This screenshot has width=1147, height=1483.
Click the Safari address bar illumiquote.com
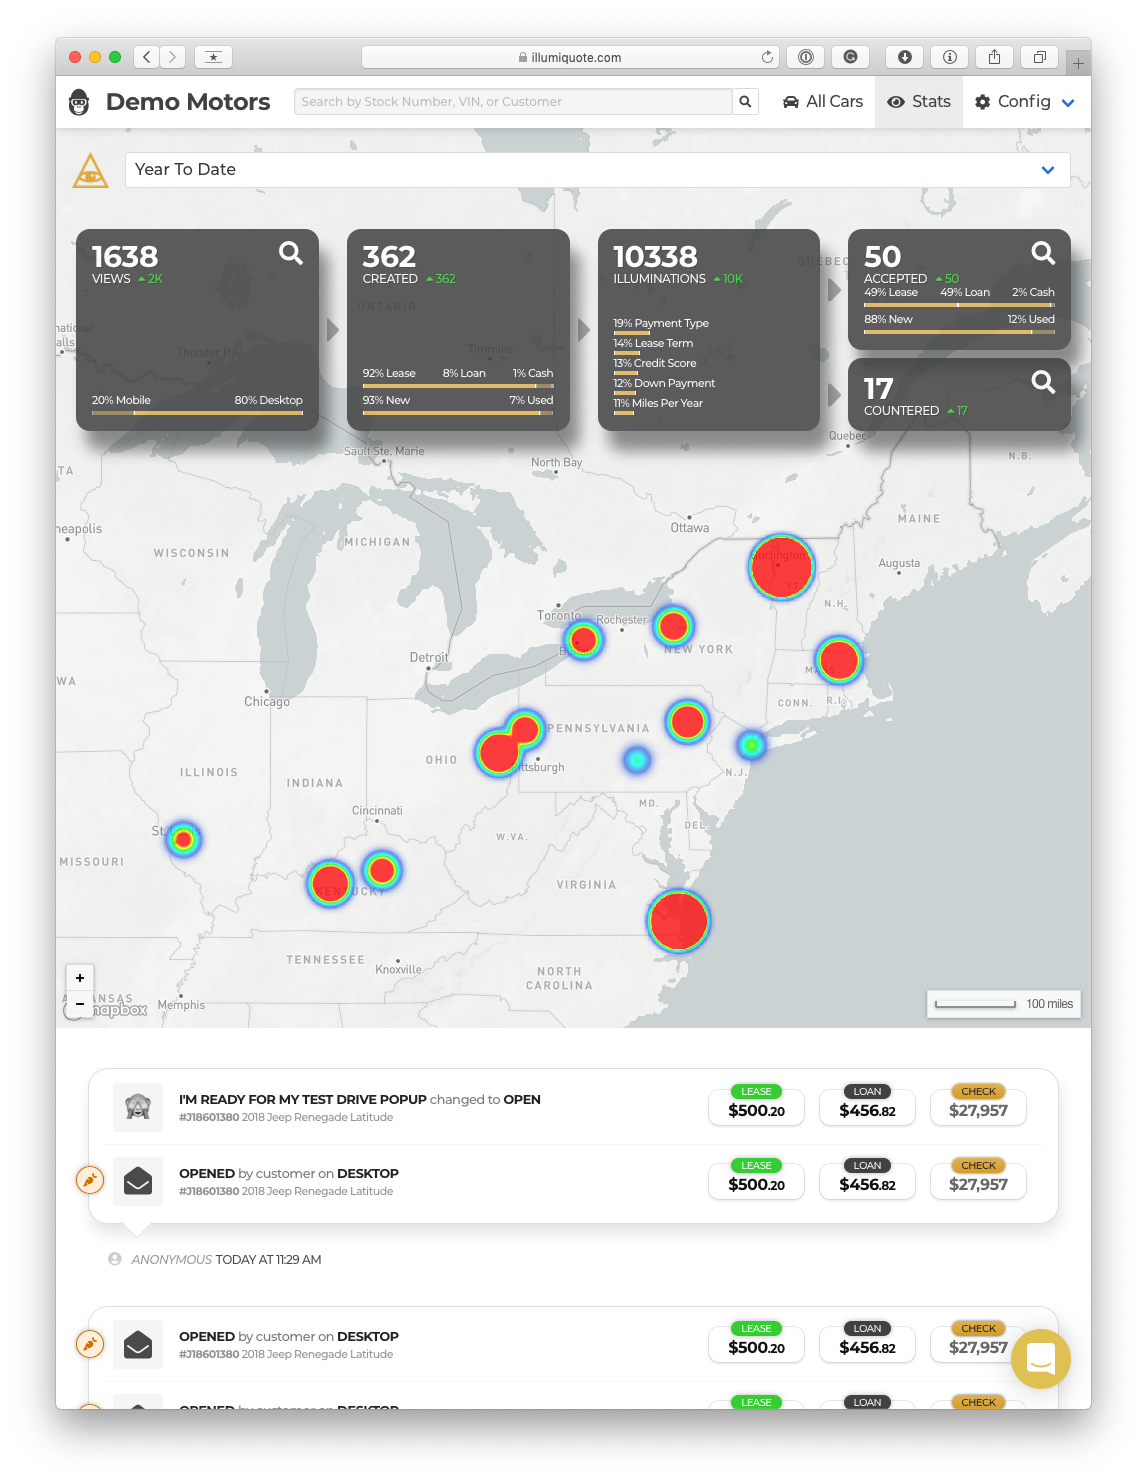pos(570,57)
